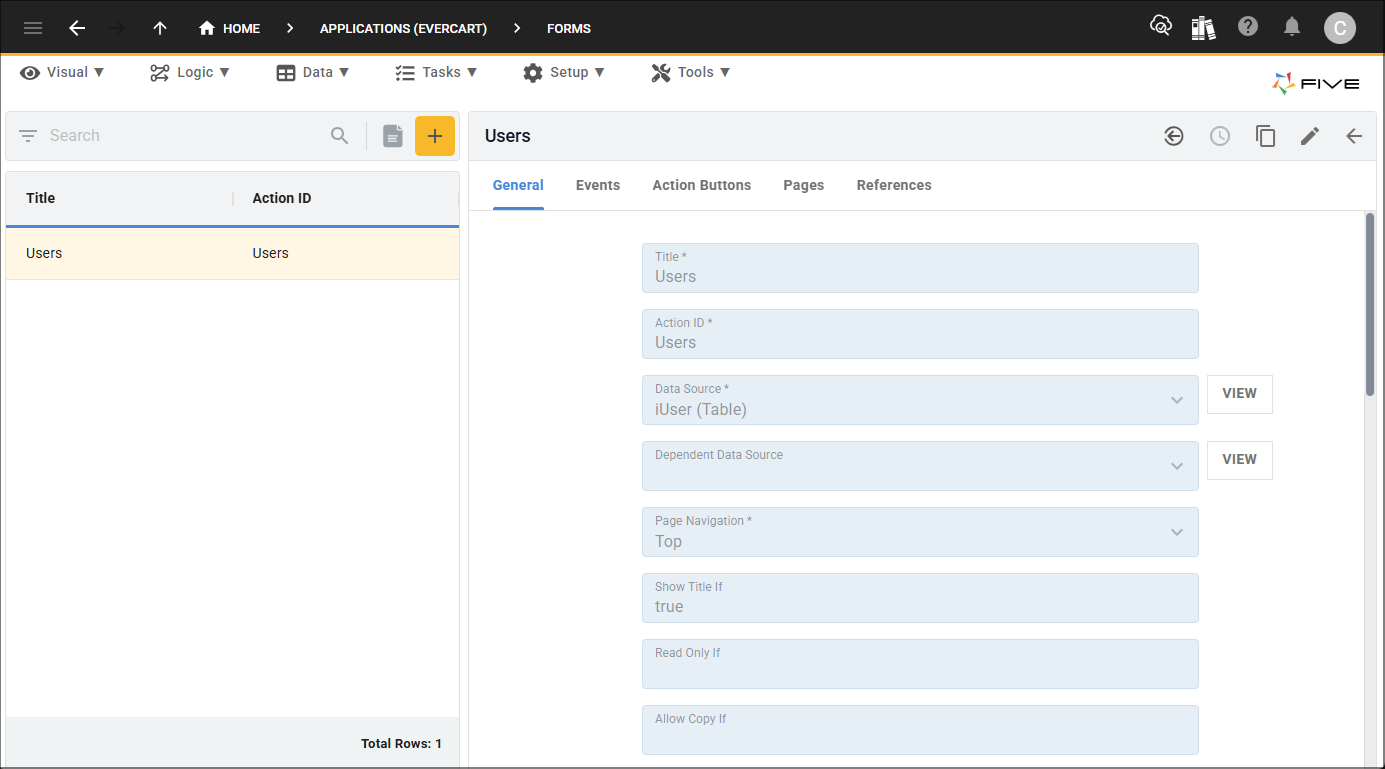1385x769 pixels.
Task: Open the notifications bell icon
Action: tap(1292, 27)
